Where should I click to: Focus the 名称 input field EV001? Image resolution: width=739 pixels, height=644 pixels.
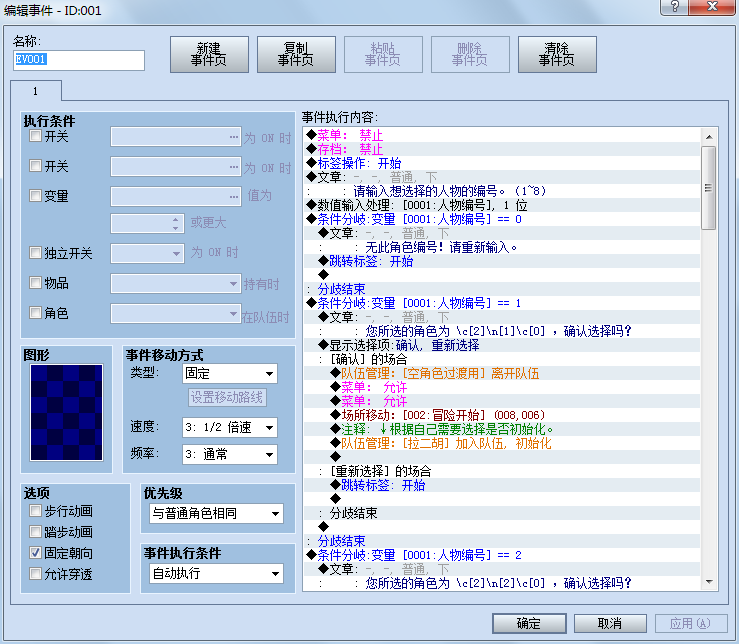tap(79, 60)
